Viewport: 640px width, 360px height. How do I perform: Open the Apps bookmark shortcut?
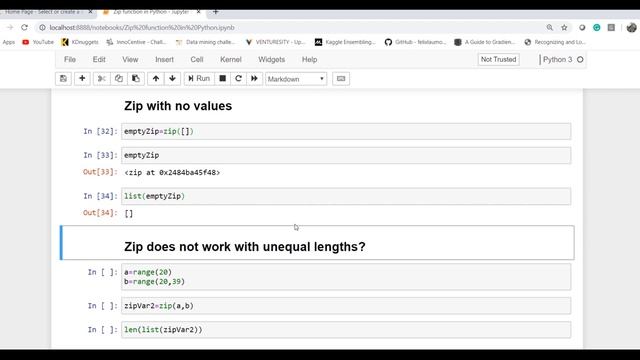point(9,42)
